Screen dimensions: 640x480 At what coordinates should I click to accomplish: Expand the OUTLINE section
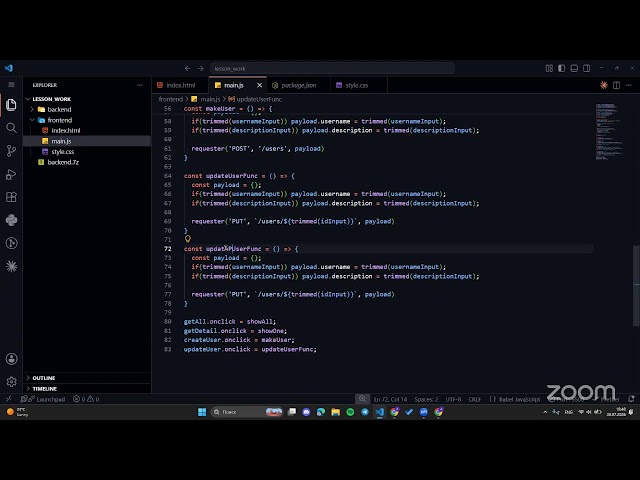(44, 378)
